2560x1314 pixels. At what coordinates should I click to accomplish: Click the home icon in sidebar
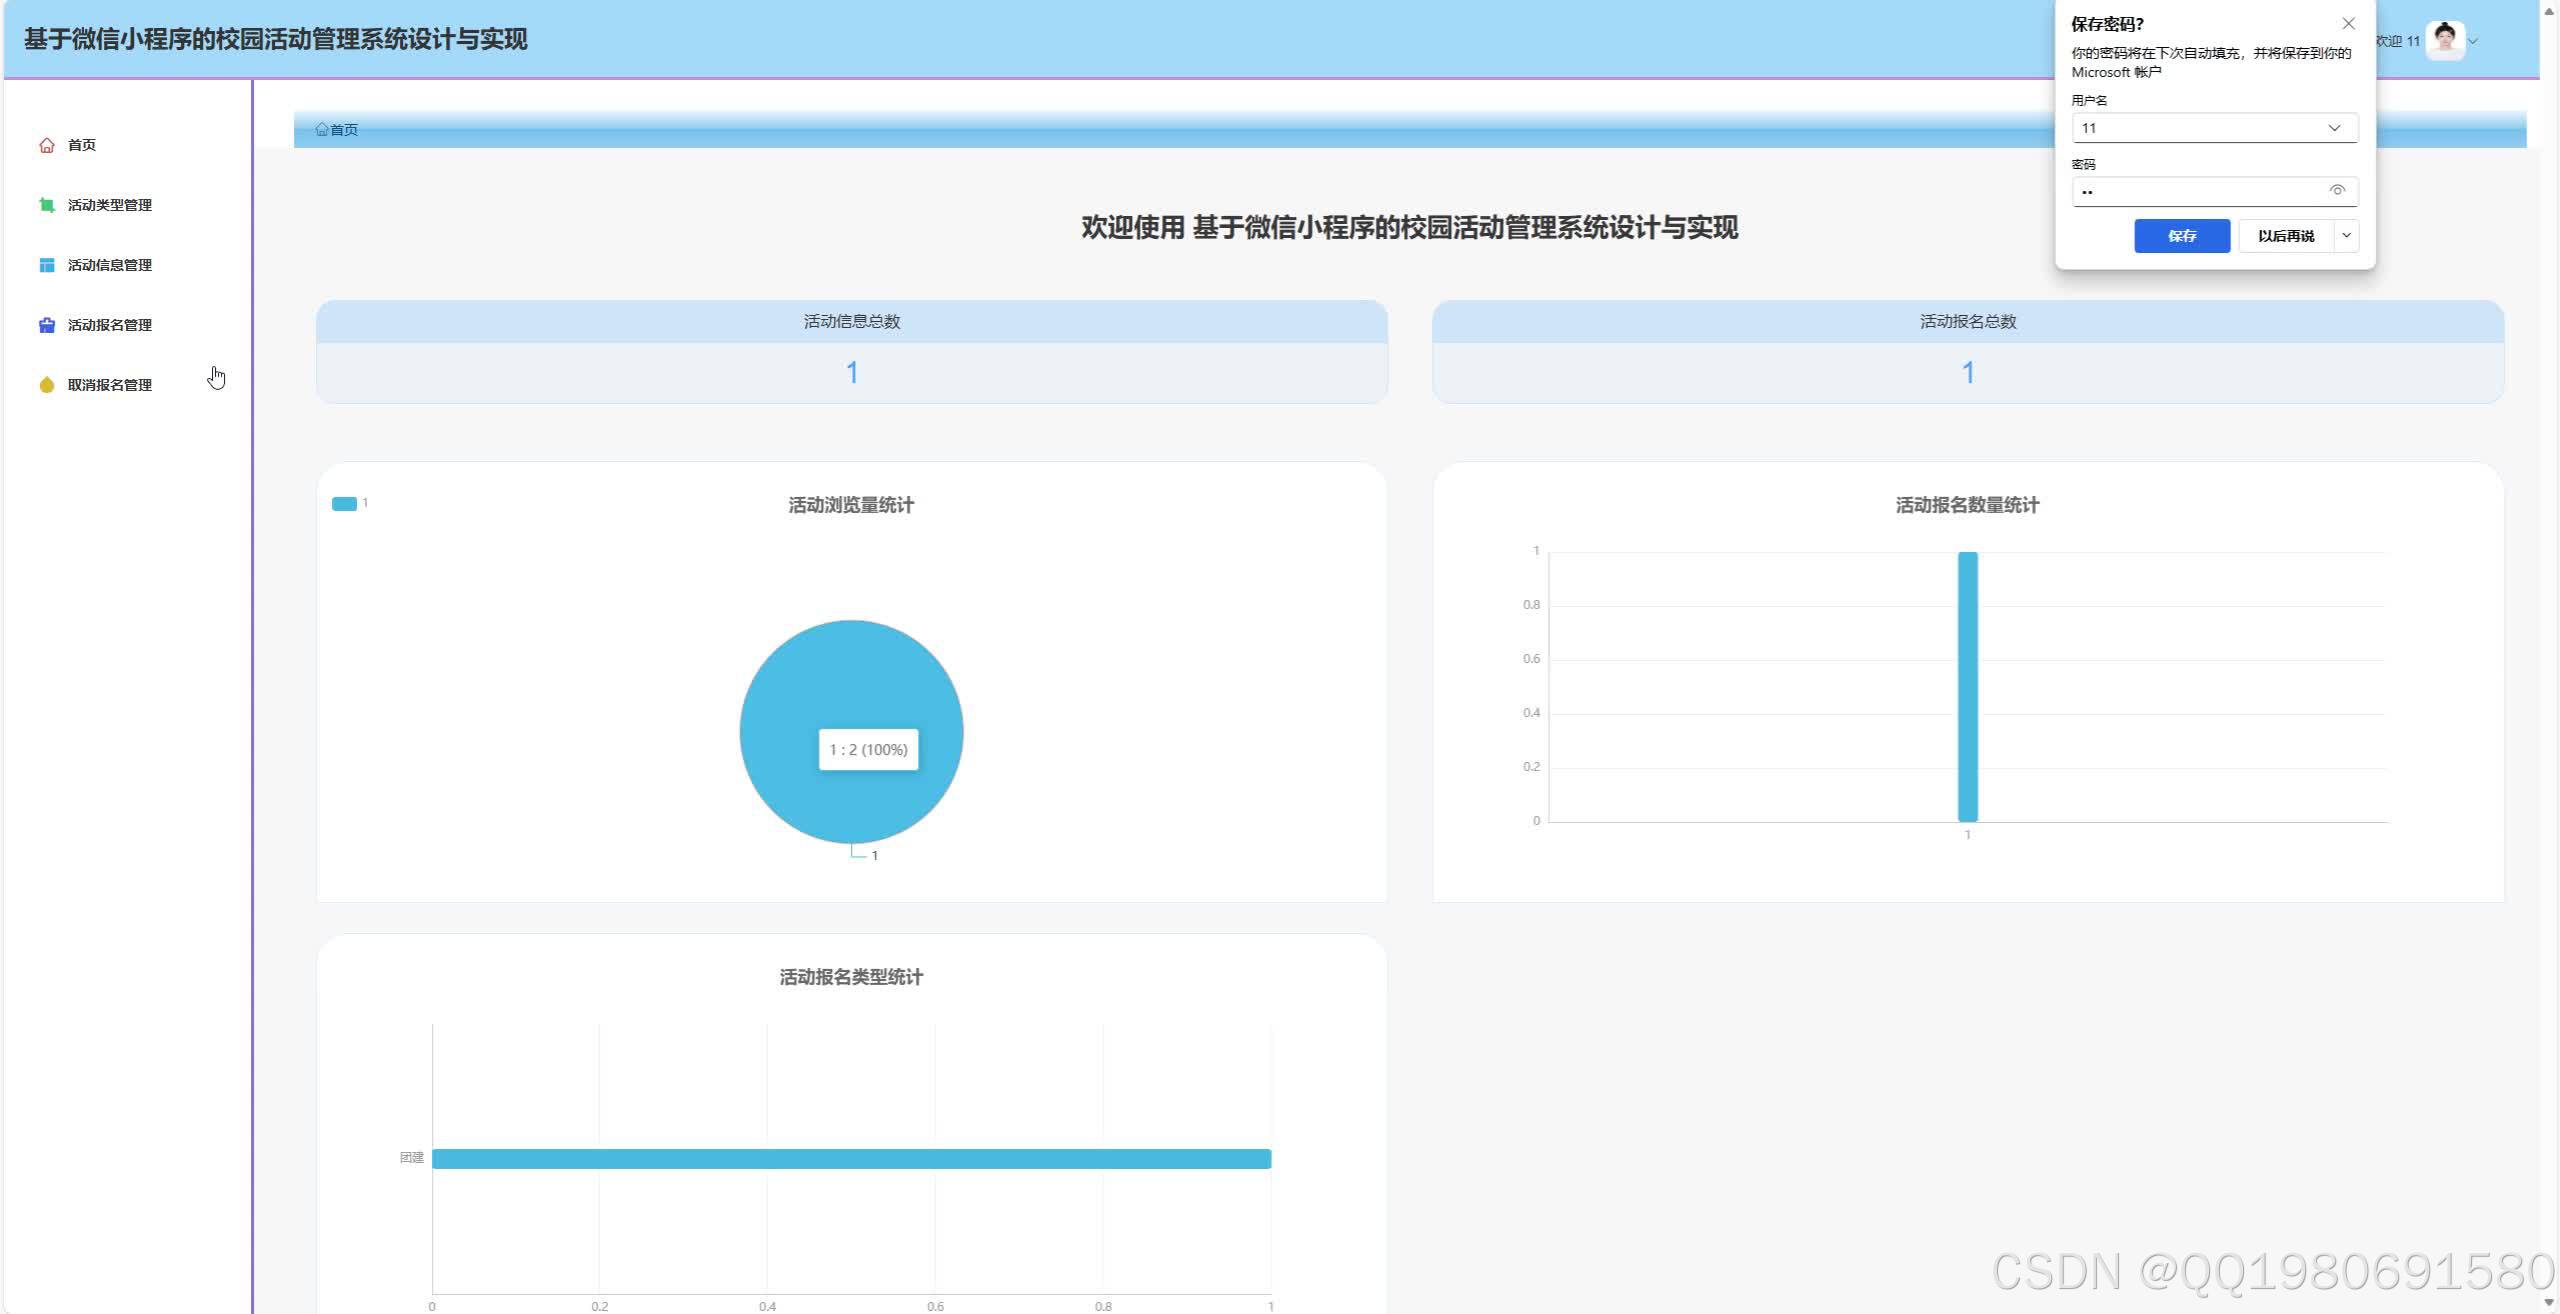47,145
